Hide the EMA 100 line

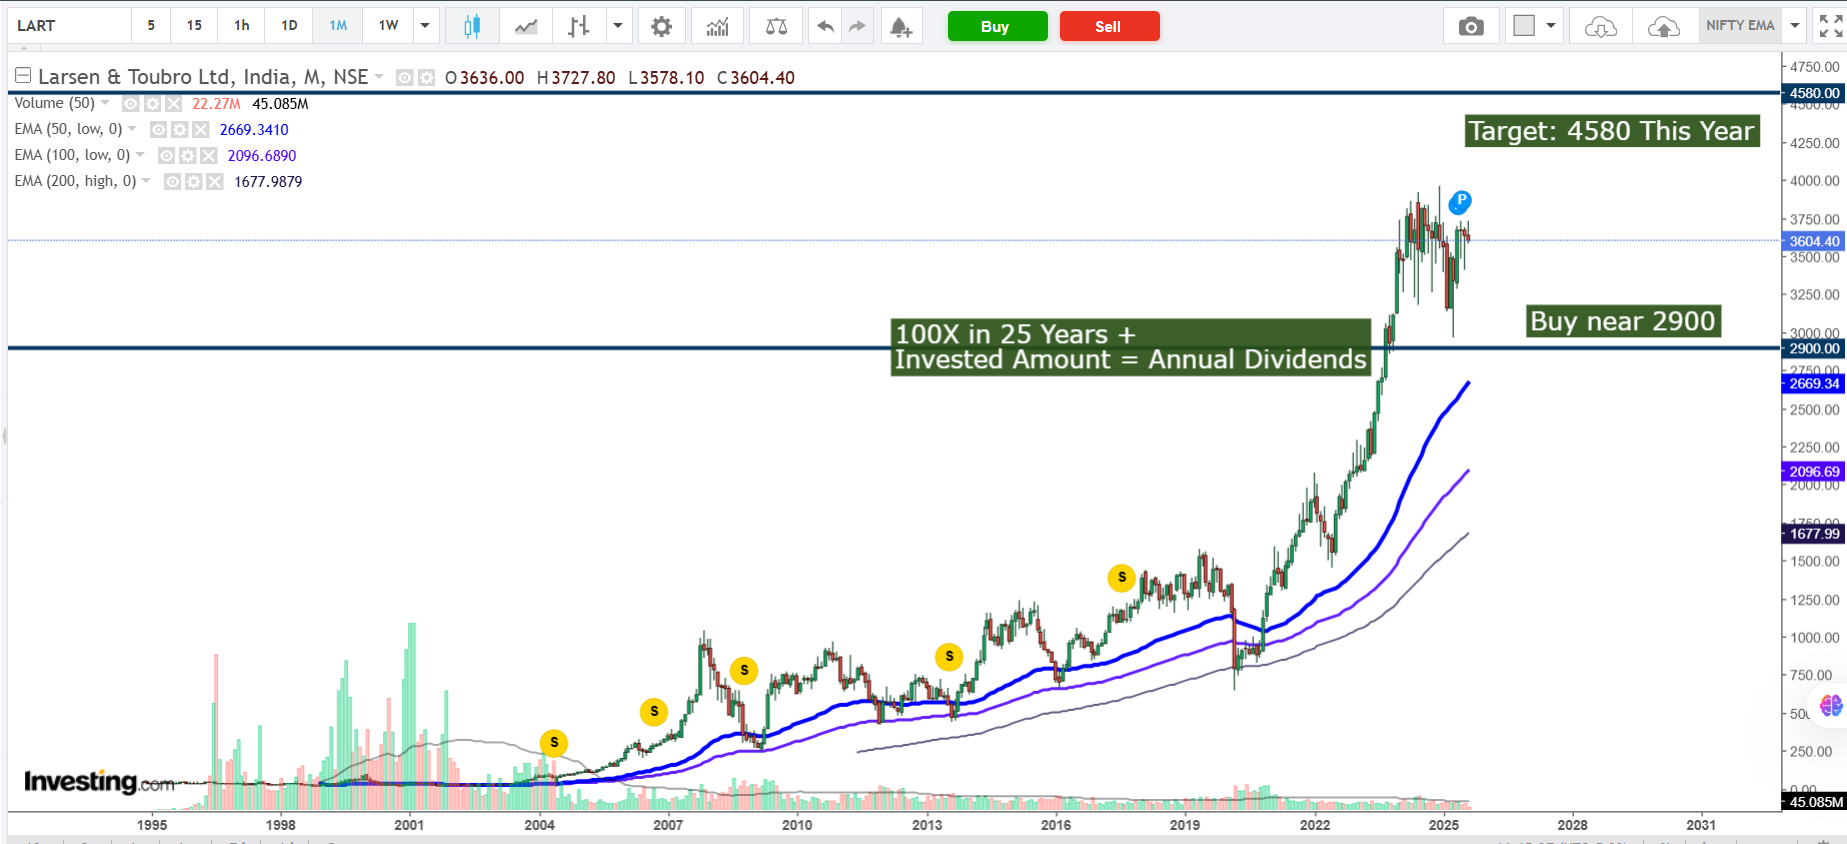(x=166, y=156)
